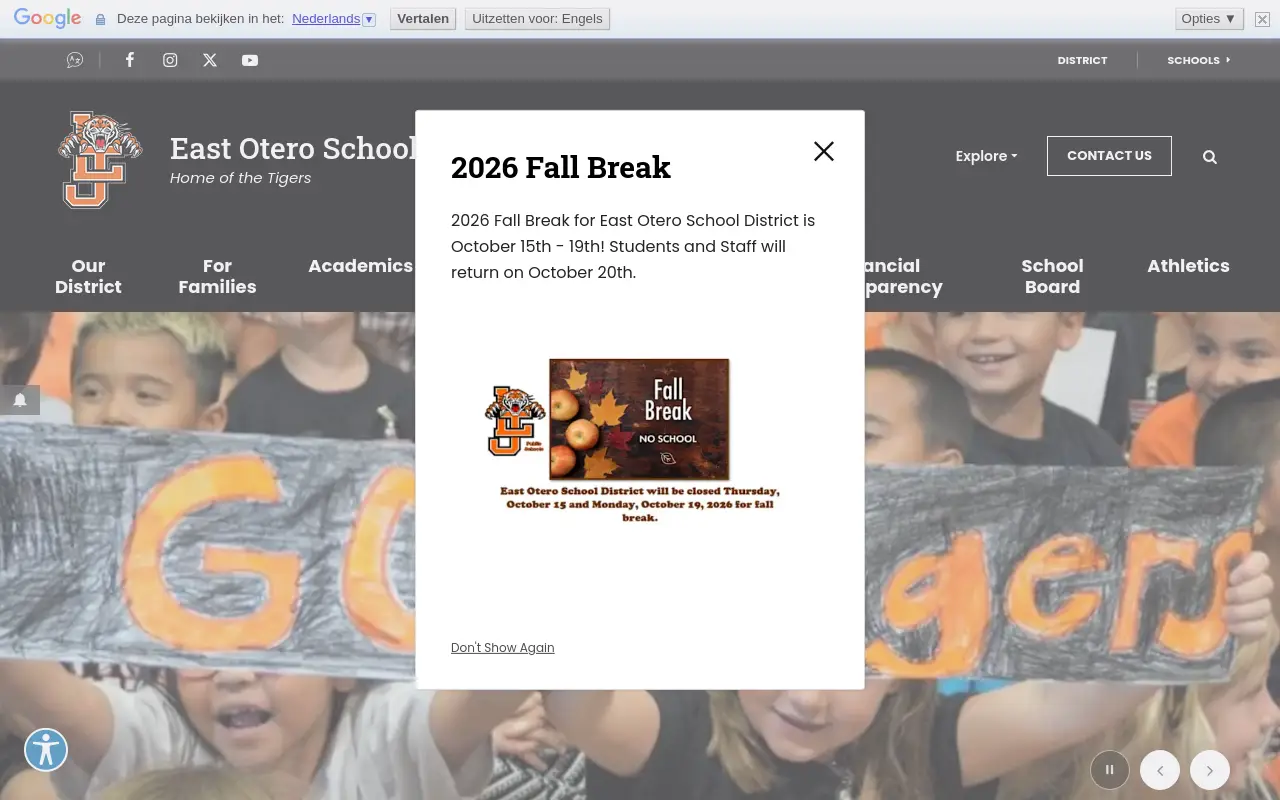Viewport: 1280px width, 800px height.
Task: Go to previous slideshow image
Action: pos(1160,770)
